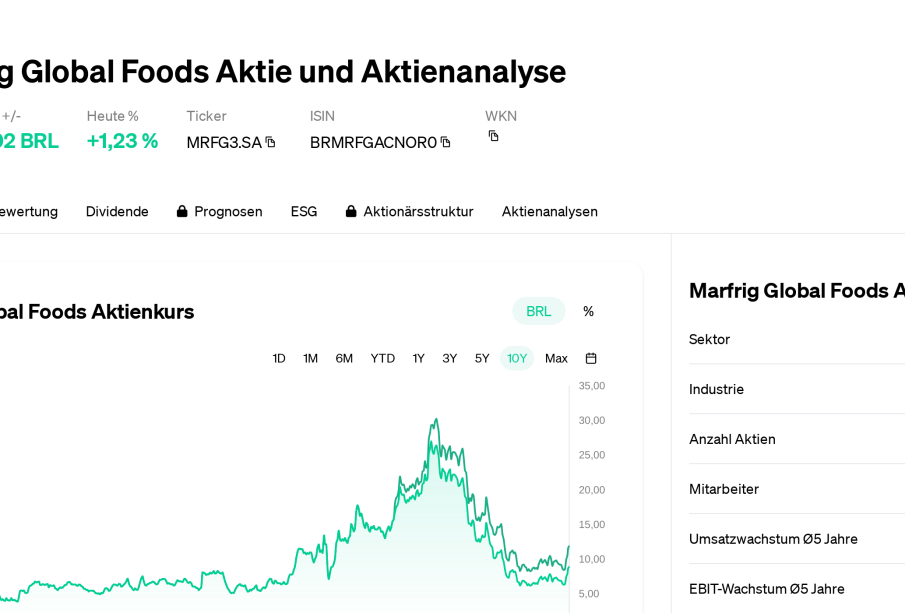Set chart range to YTD
Viewport: 905px width, 613px height.
coord(382,358)
